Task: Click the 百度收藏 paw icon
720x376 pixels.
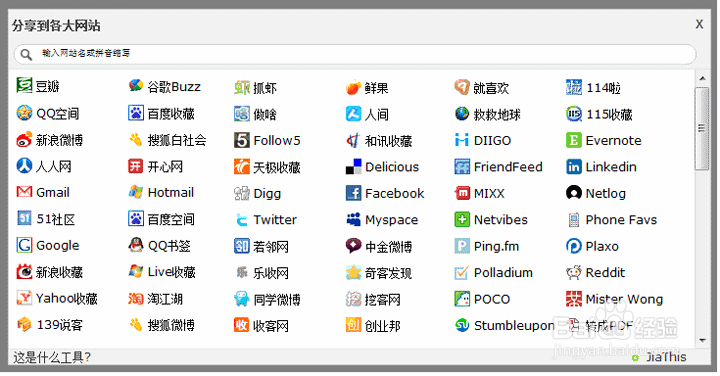Action: point(135,113)
